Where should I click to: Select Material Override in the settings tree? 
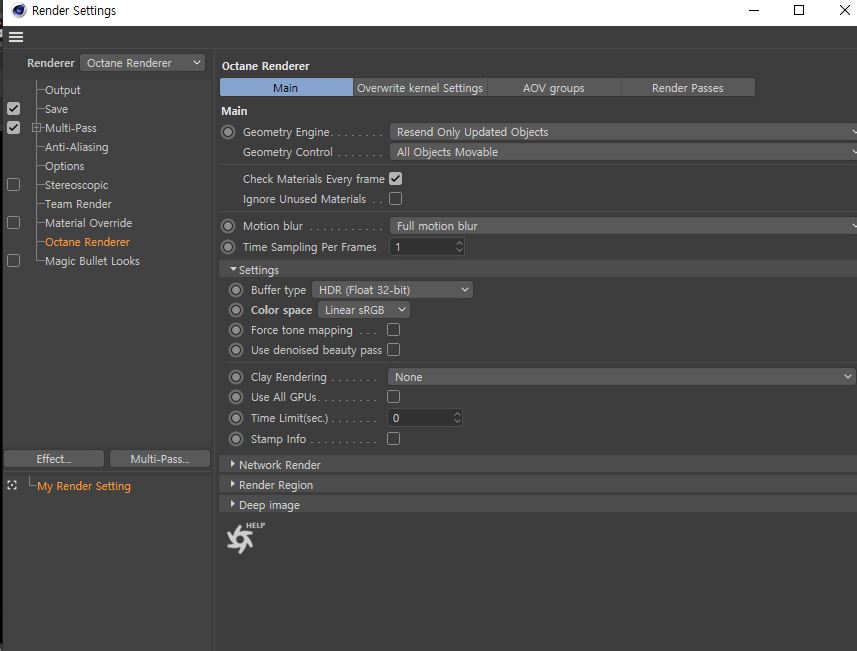coord(89,223)
